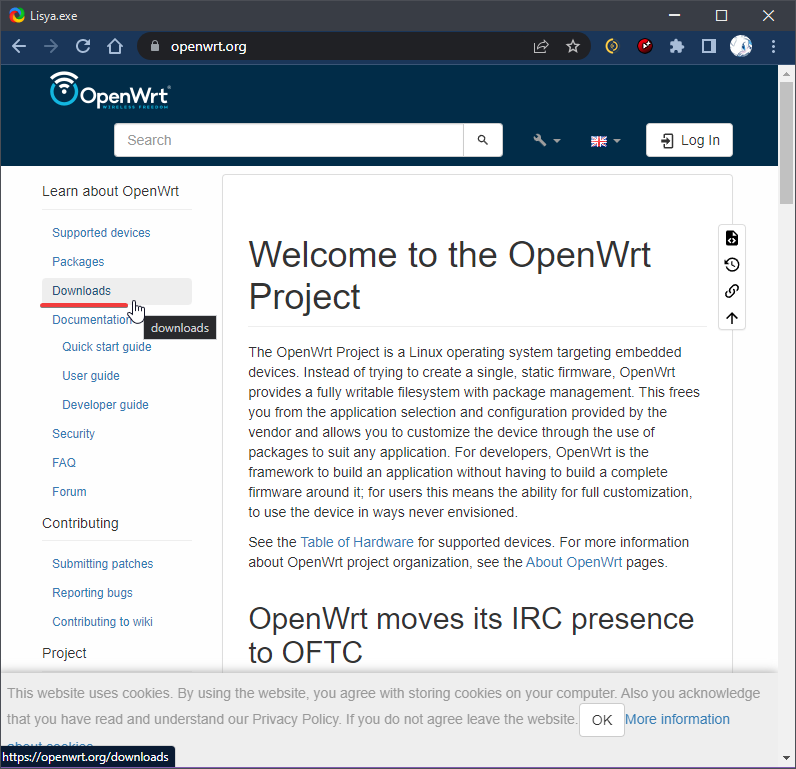The width and height of the screenshot is (796, 769).
Task: Maximize the Lisya.exe window
Action: tap(721, 15)
